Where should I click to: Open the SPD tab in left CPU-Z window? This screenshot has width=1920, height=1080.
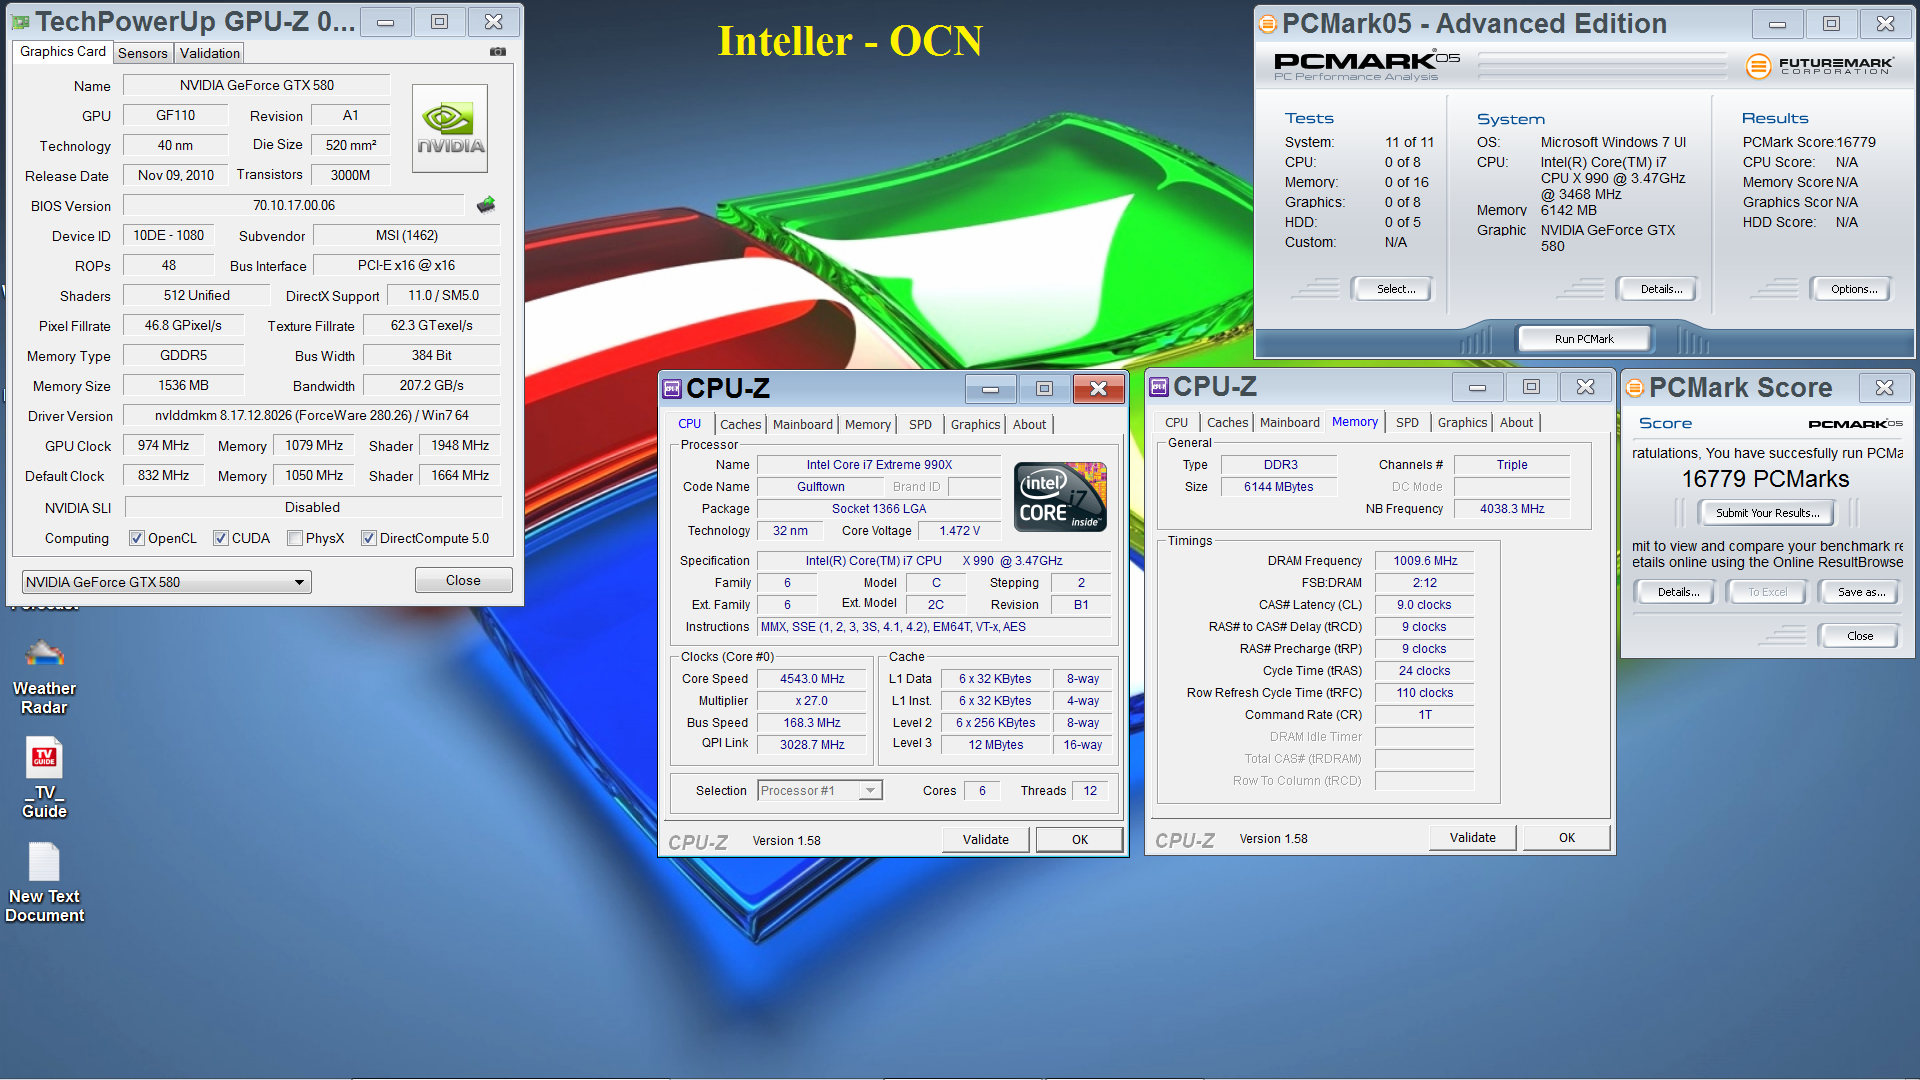coord(921,425)
